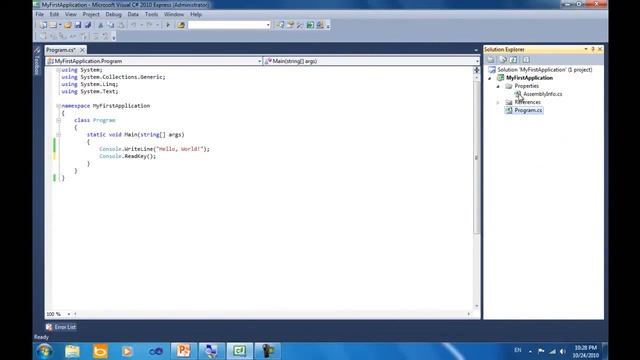Click the New Project toolbar icon
Screen dimensions: 640x360
pyautogui.click(x=43, y=25)
